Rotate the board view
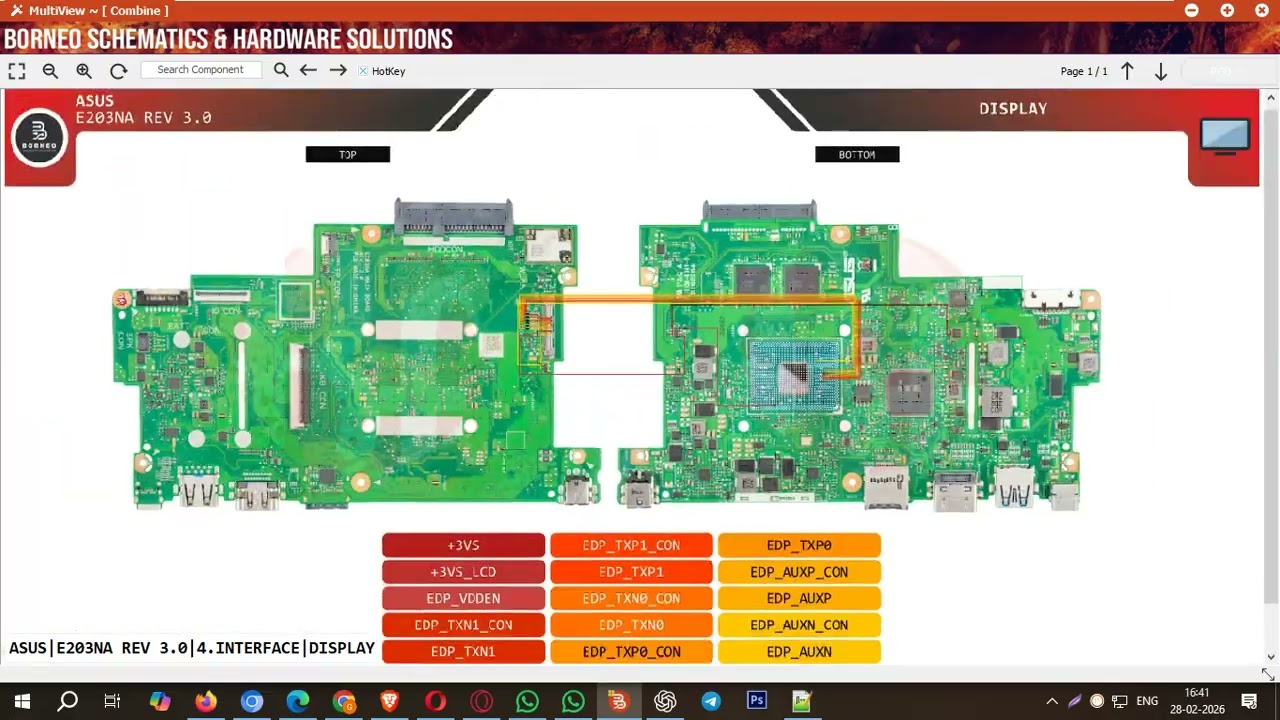 118,71
